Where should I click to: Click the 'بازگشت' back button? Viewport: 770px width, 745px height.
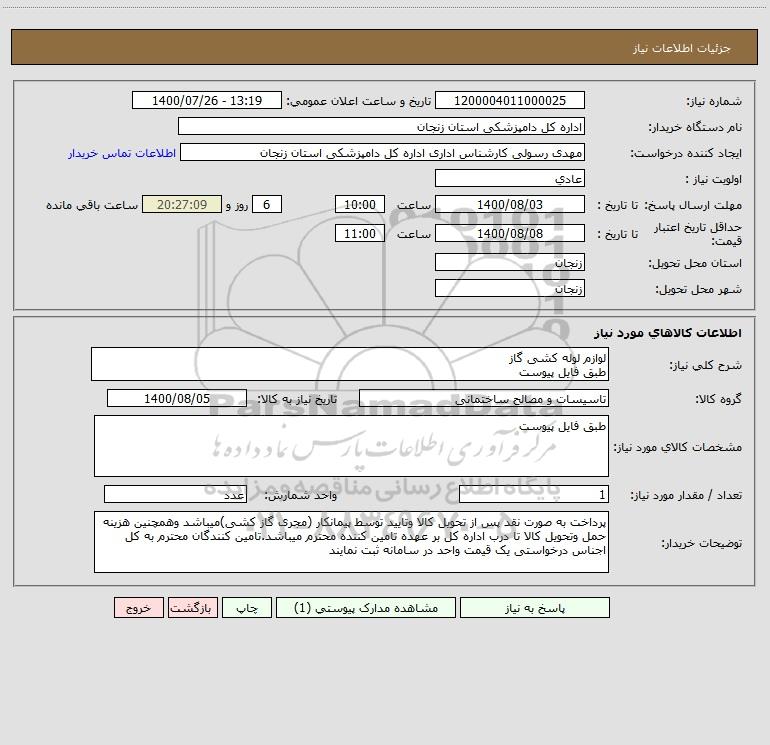(192, 607)
